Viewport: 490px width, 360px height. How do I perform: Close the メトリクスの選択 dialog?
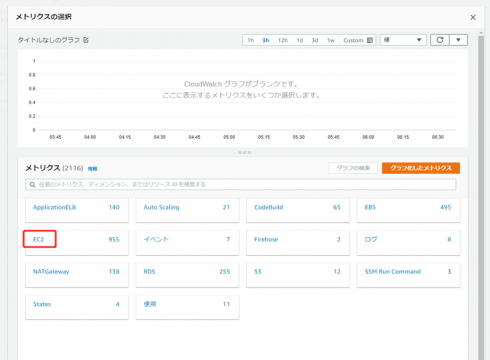pyautogui.click(x=473, y=17)
